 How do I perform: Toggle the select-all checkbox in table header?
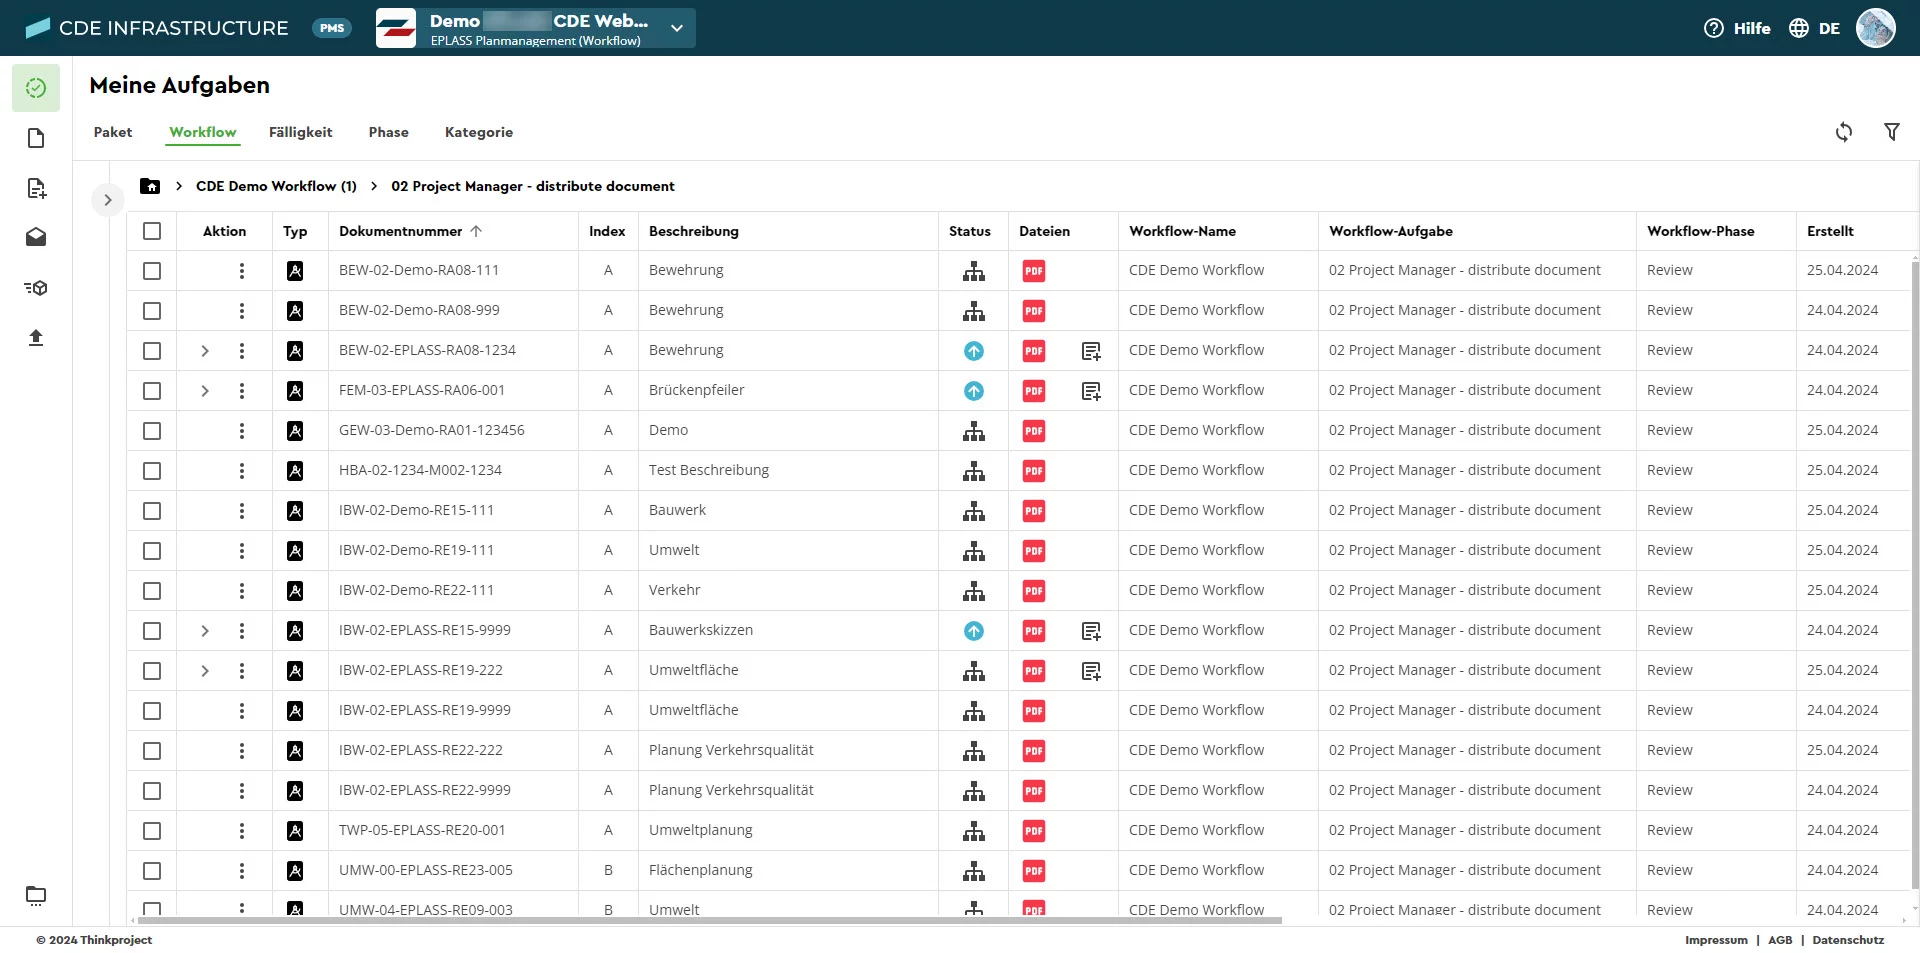(x=152, y=231)
